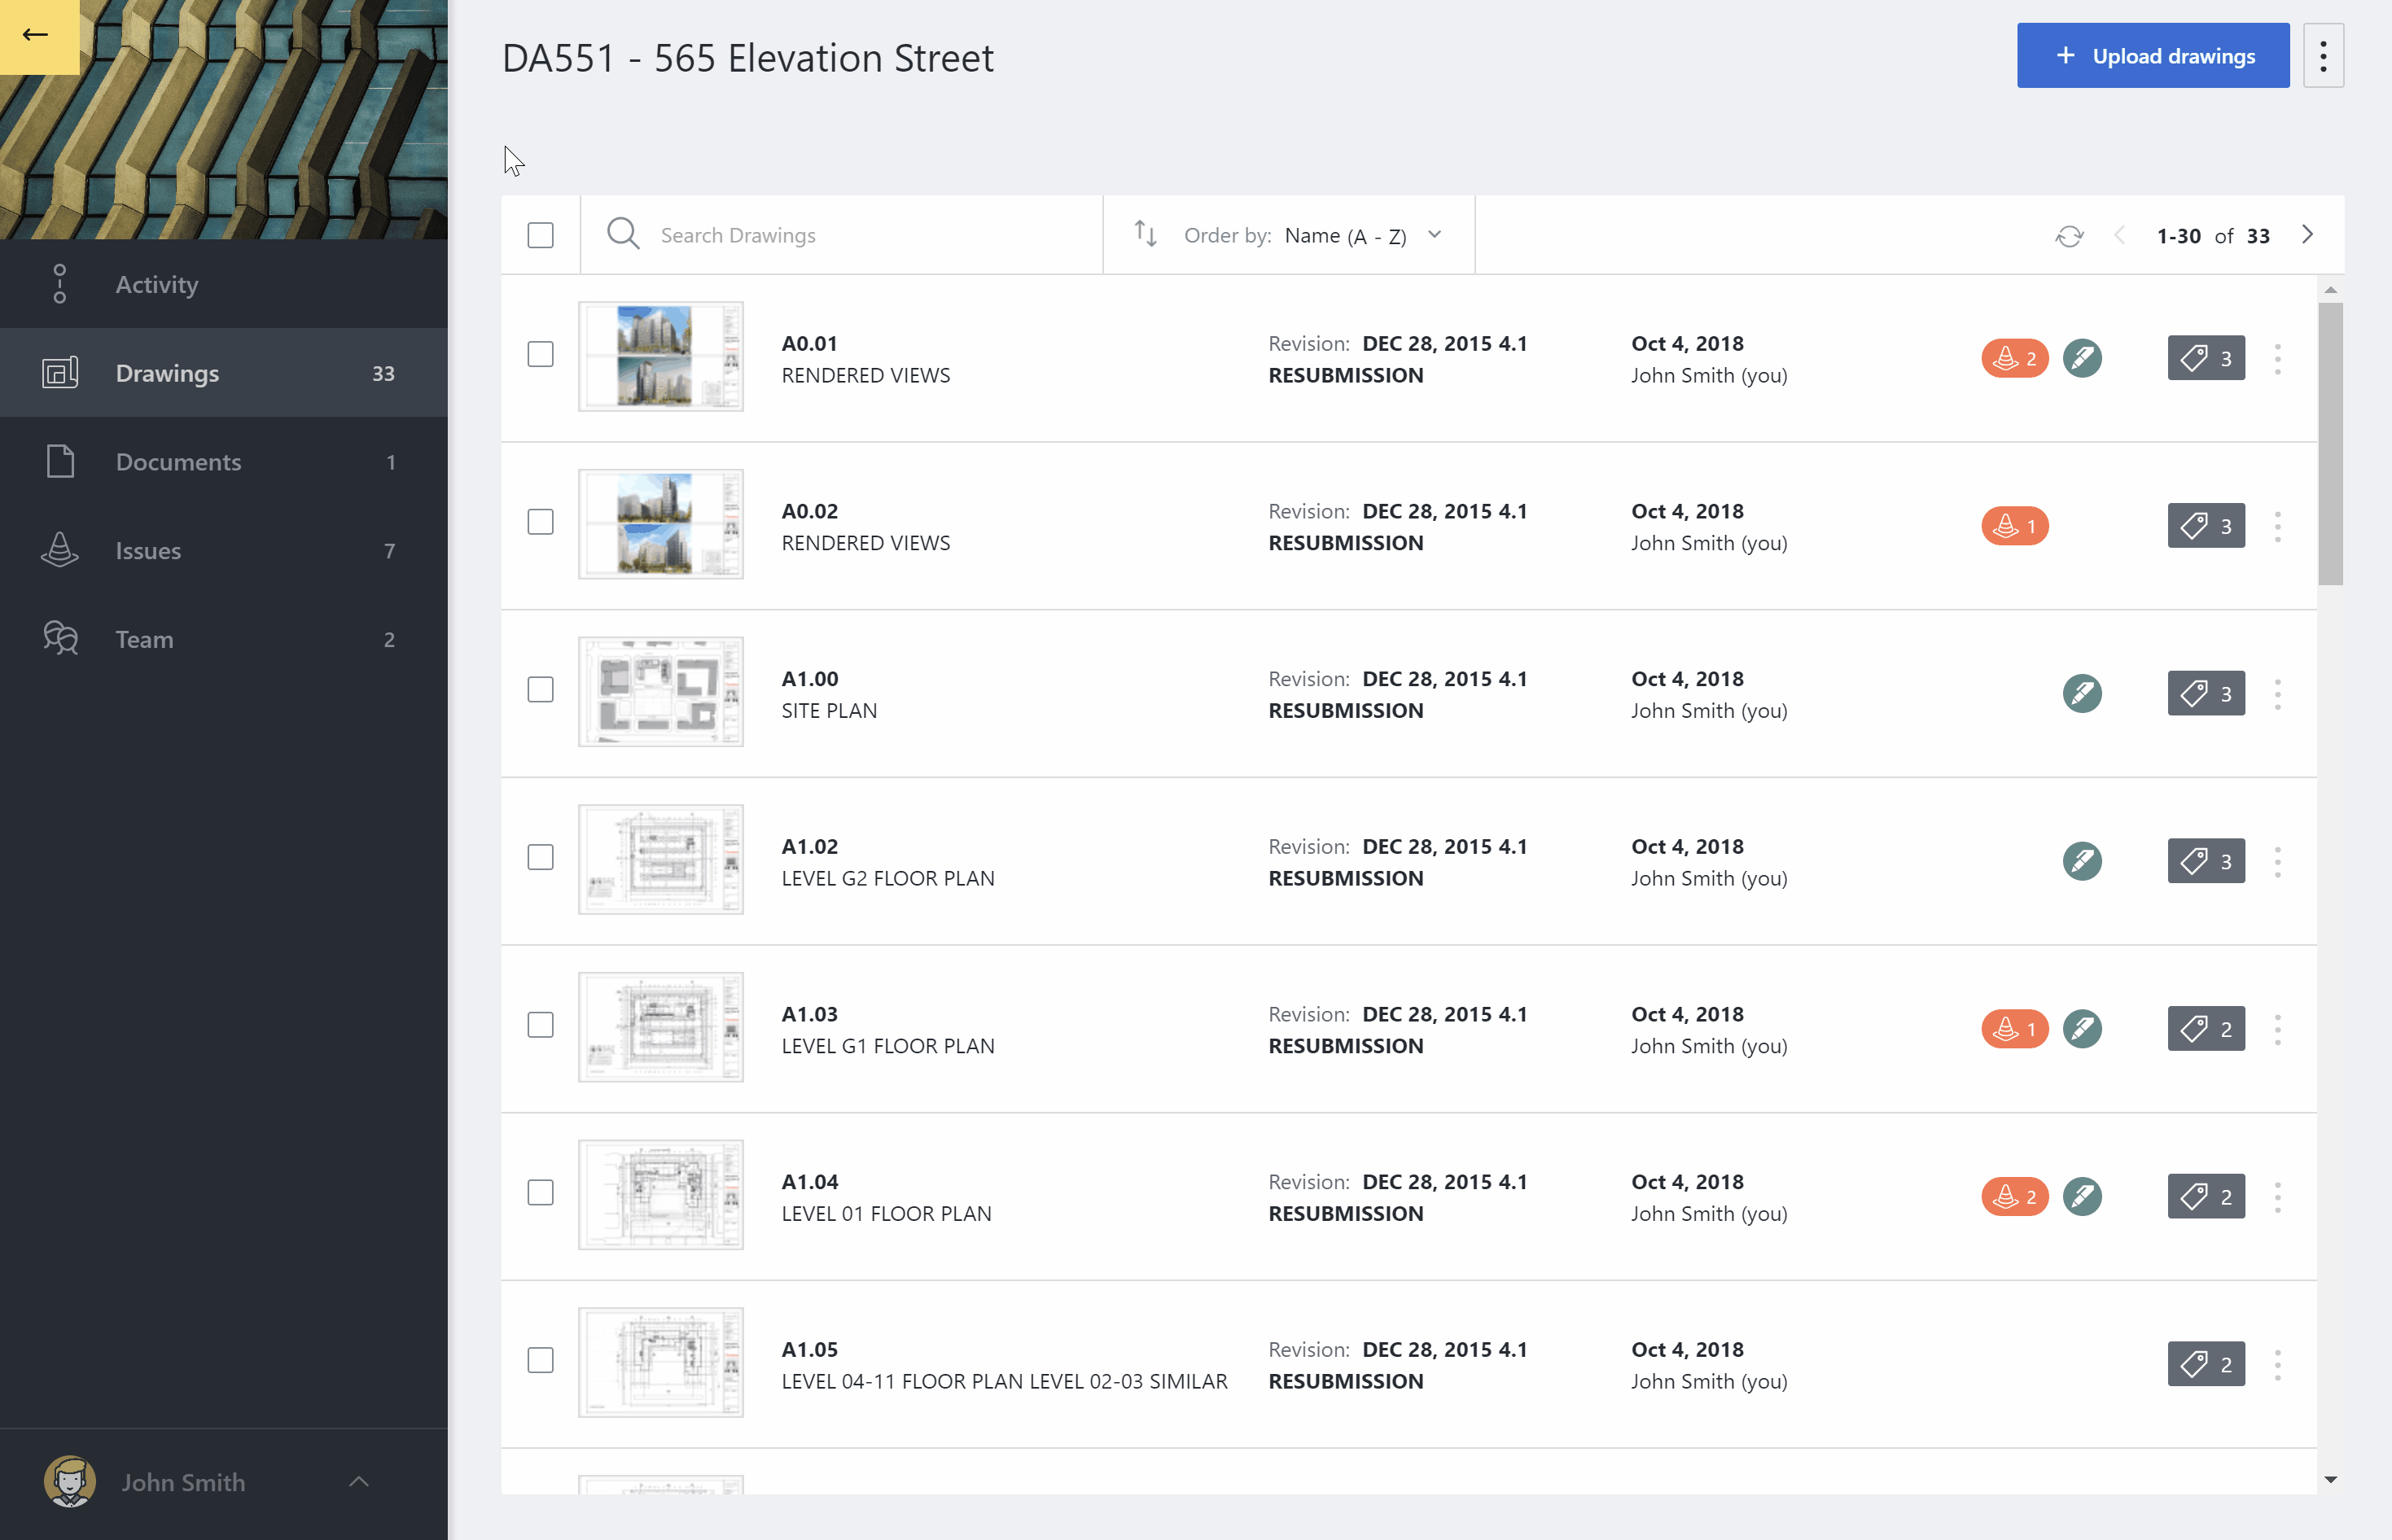The image size is (2392, 1540).
Task: Open the Team section
Action: pos(224,639)
